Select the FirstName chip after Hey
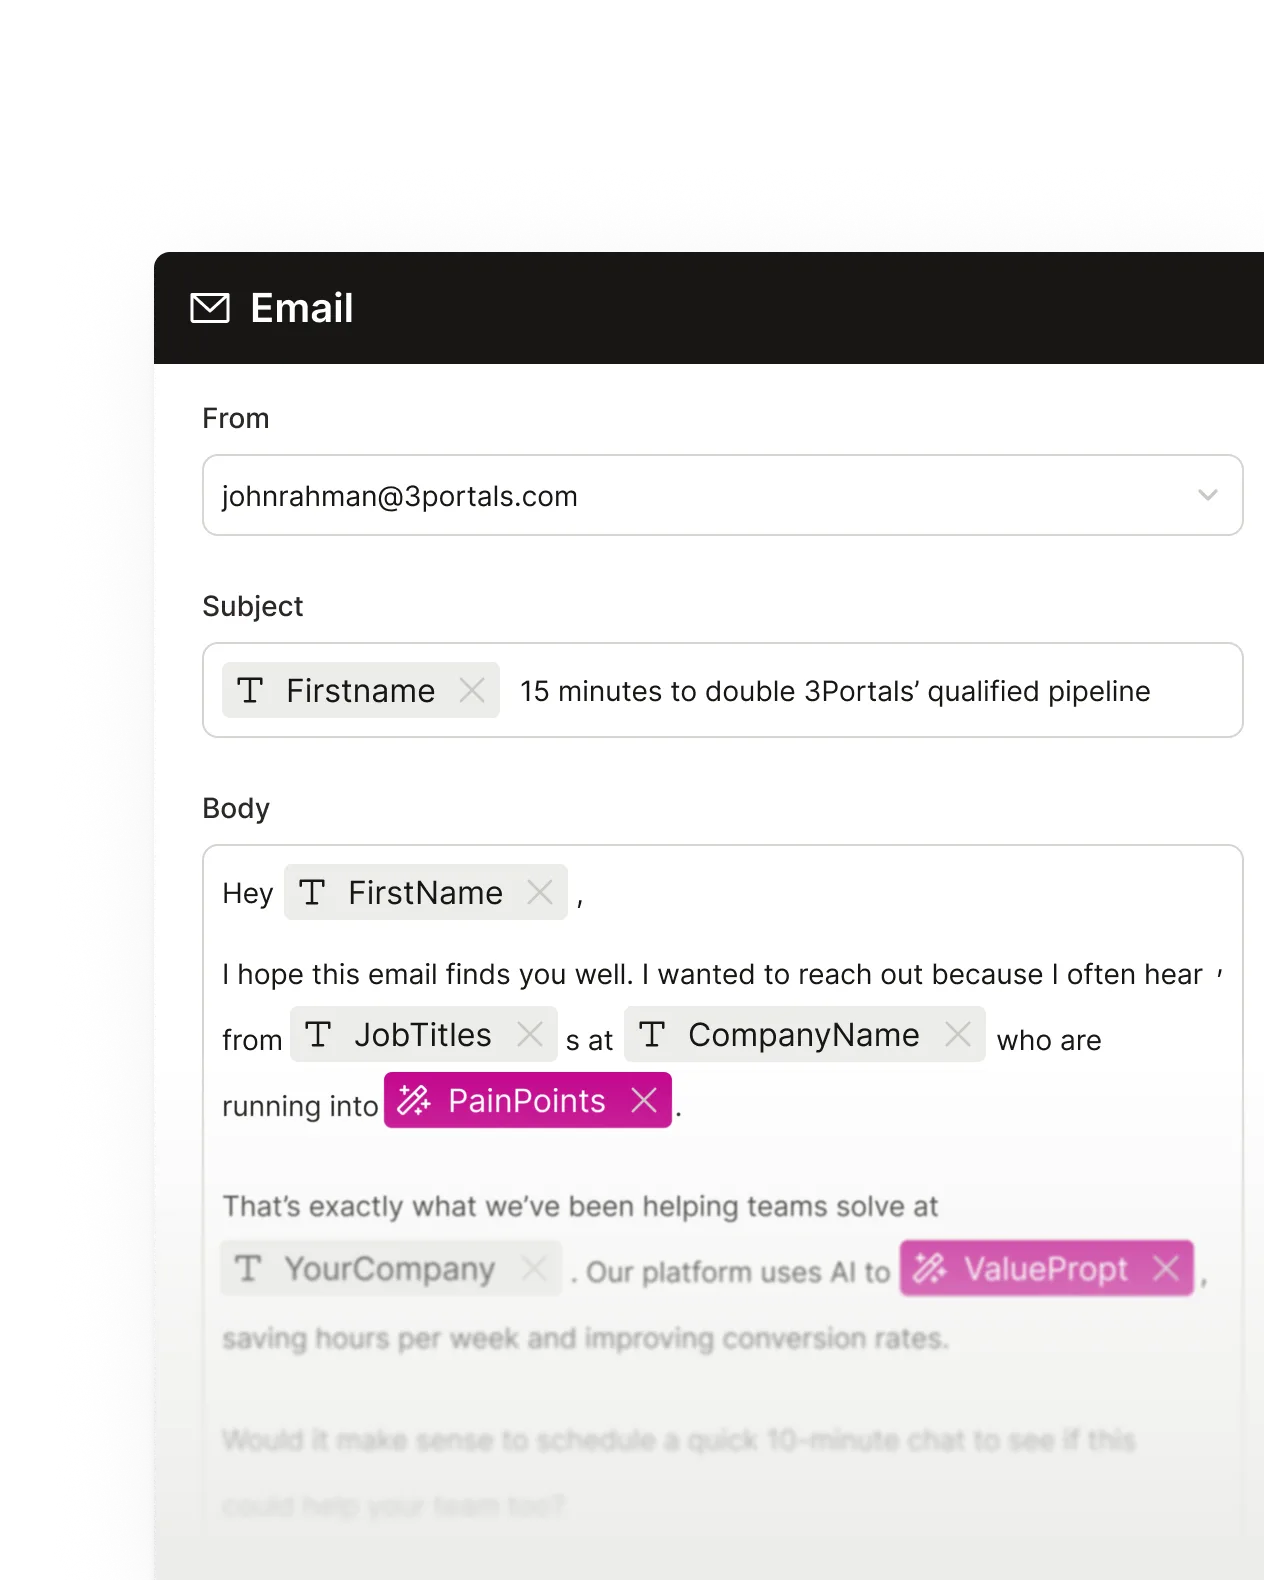The height and width of the screenshot is (1580, 1264). [x=424, y=892]
